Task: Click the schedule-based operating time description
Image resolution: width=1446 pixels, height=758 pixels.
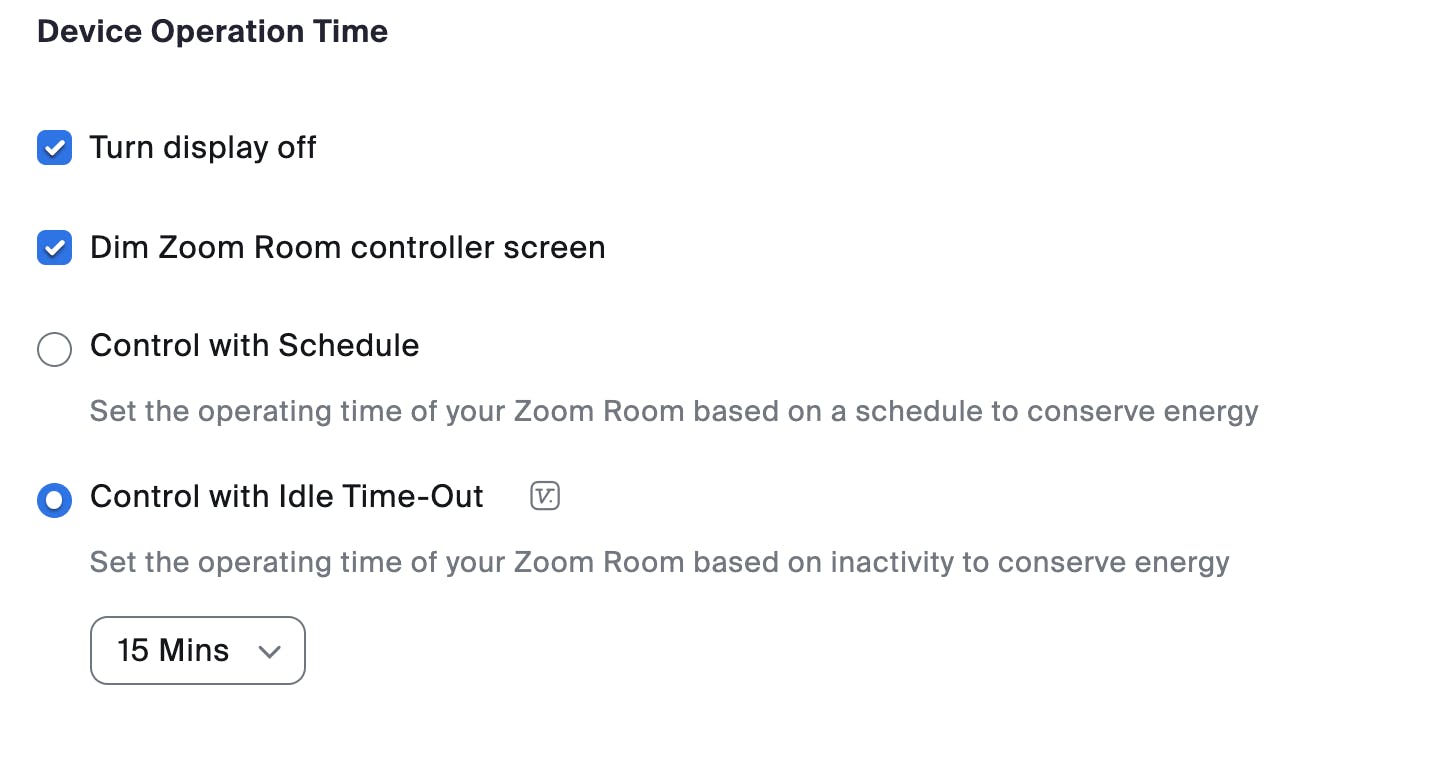Action: [673, 411]
